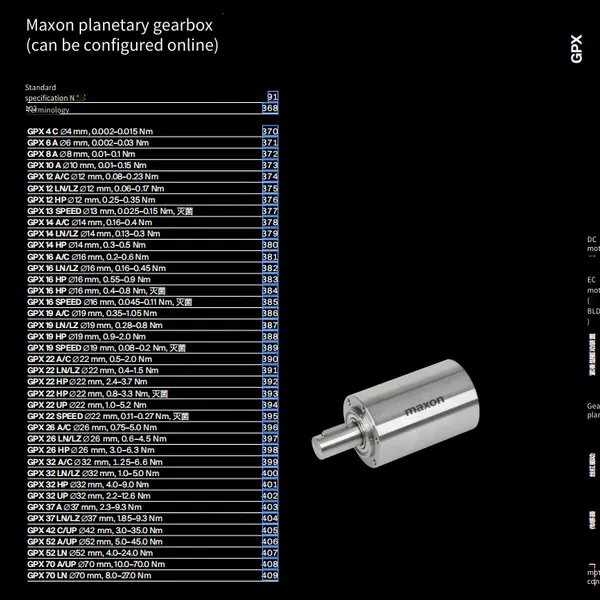Open page 384 for sterilizable GPX 16 HP
This screenshot has width=600, height=600.
(270, 290)
